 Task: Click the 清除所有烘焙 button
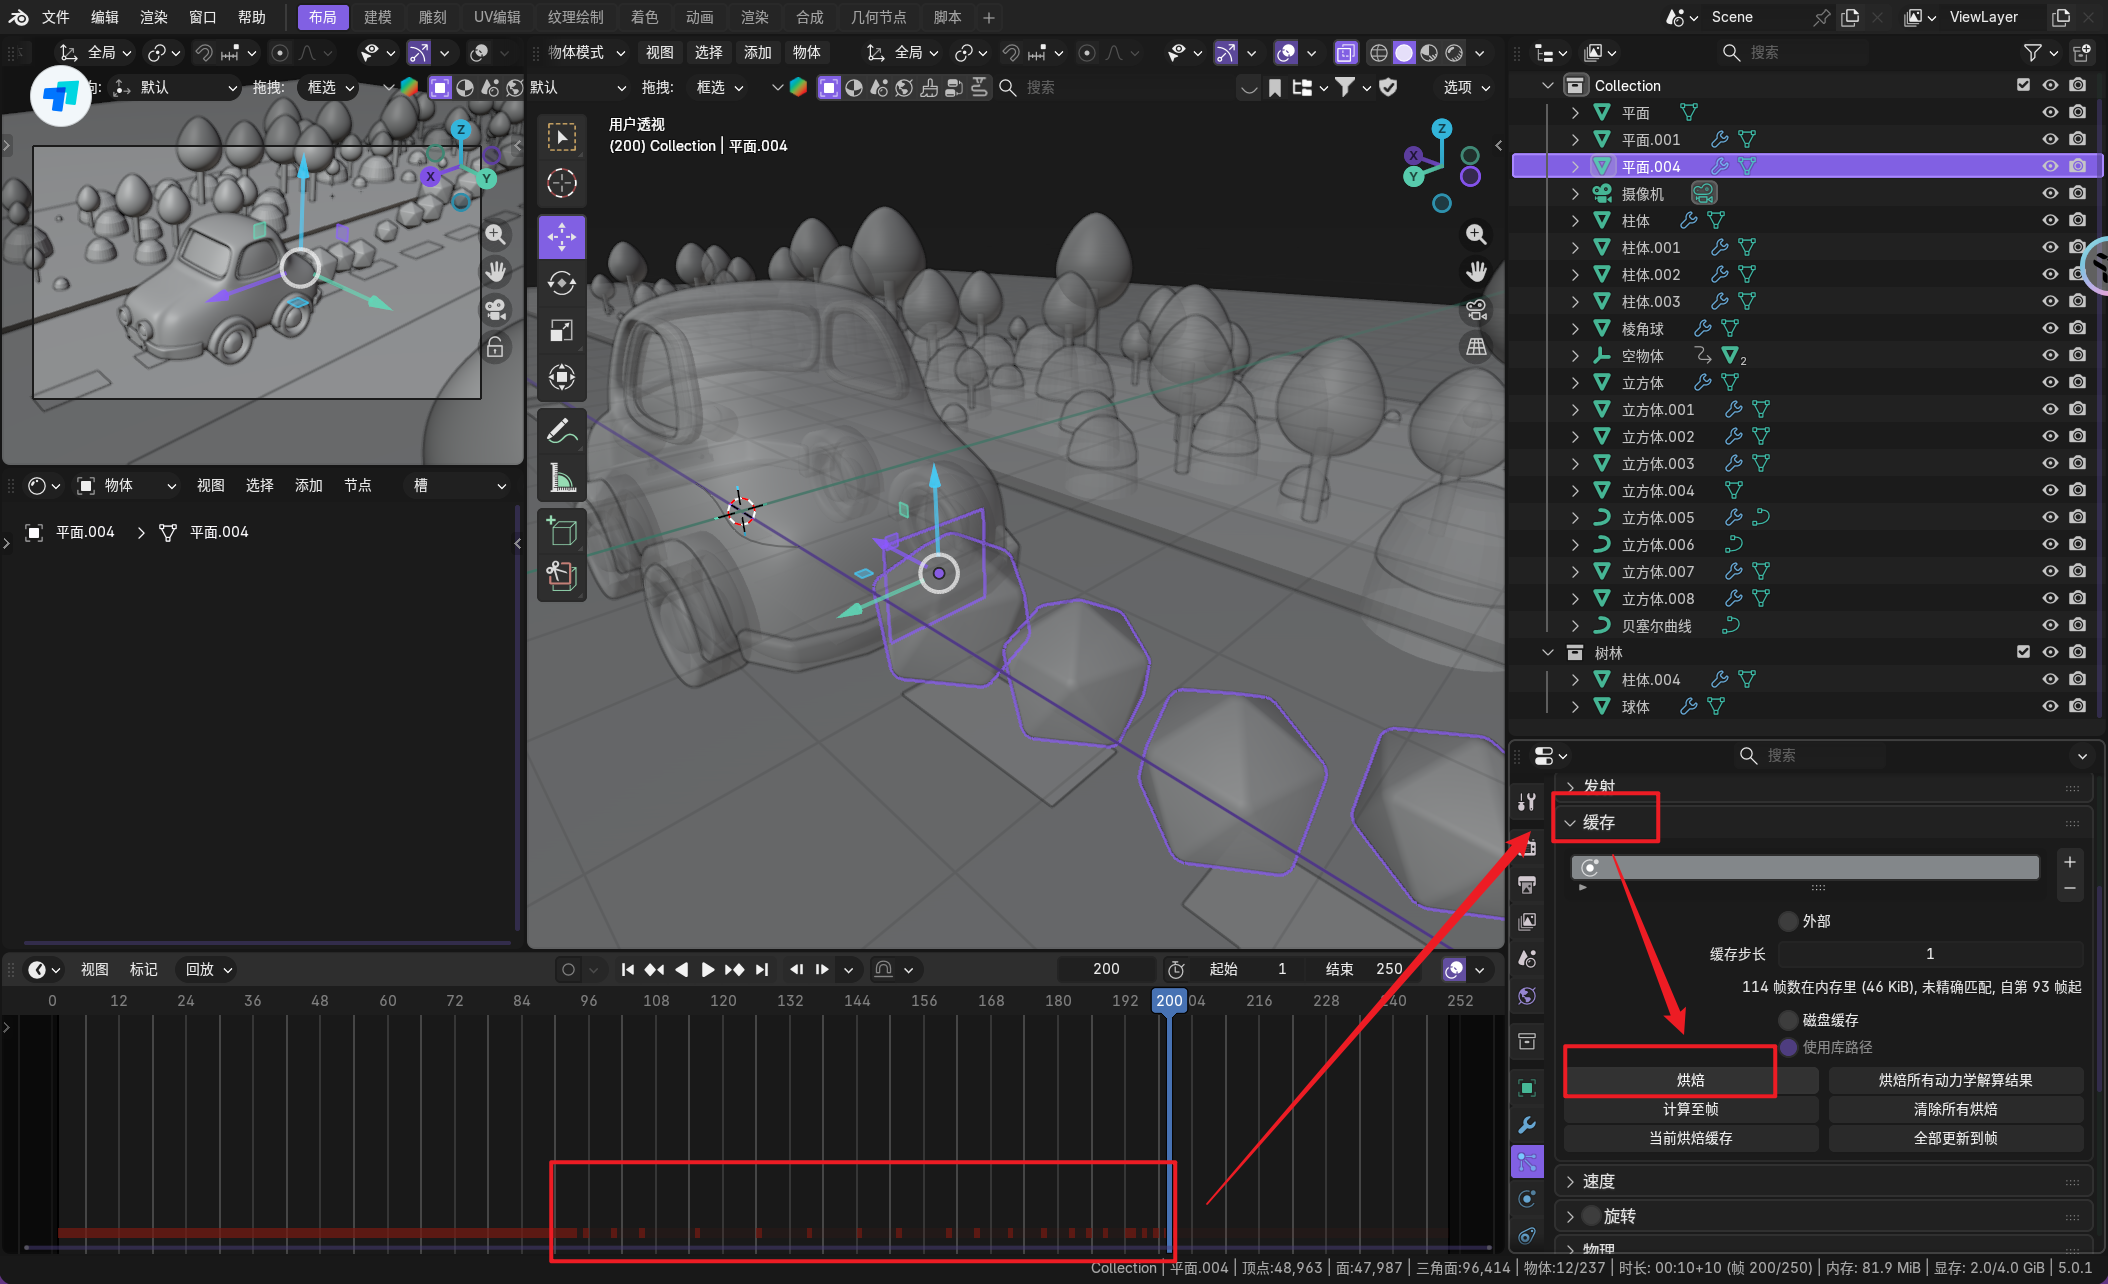1955,1109
